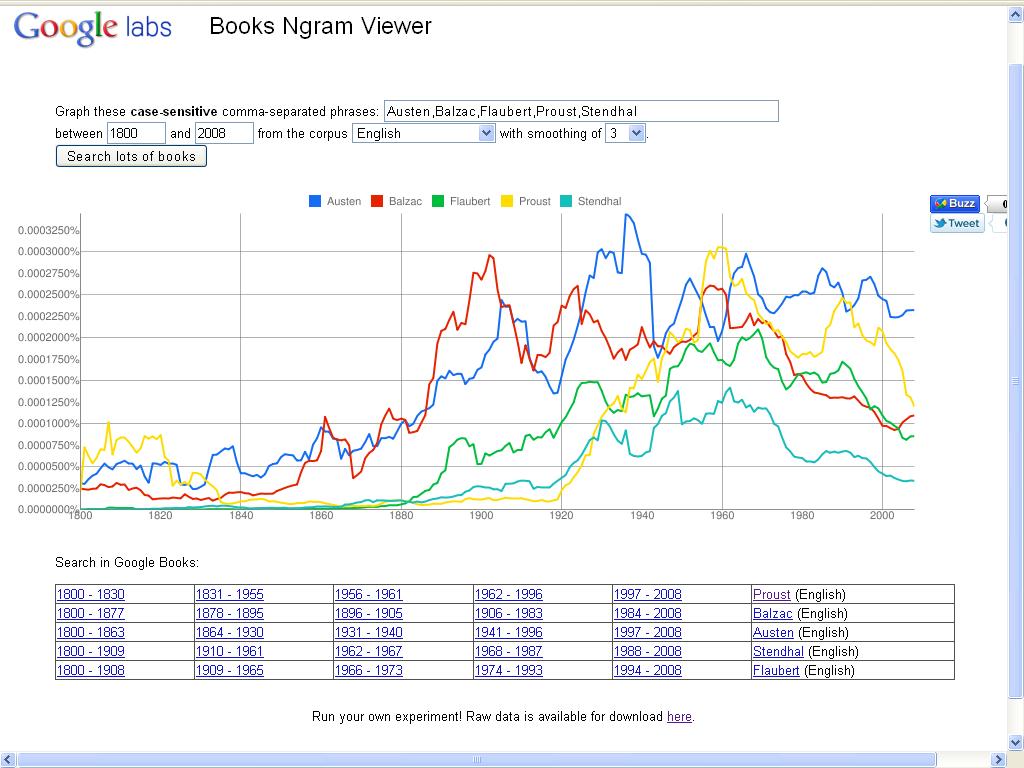Click the 1960 x-axis label
Screen dimensions: 1024x768
[x=722, y=515]
